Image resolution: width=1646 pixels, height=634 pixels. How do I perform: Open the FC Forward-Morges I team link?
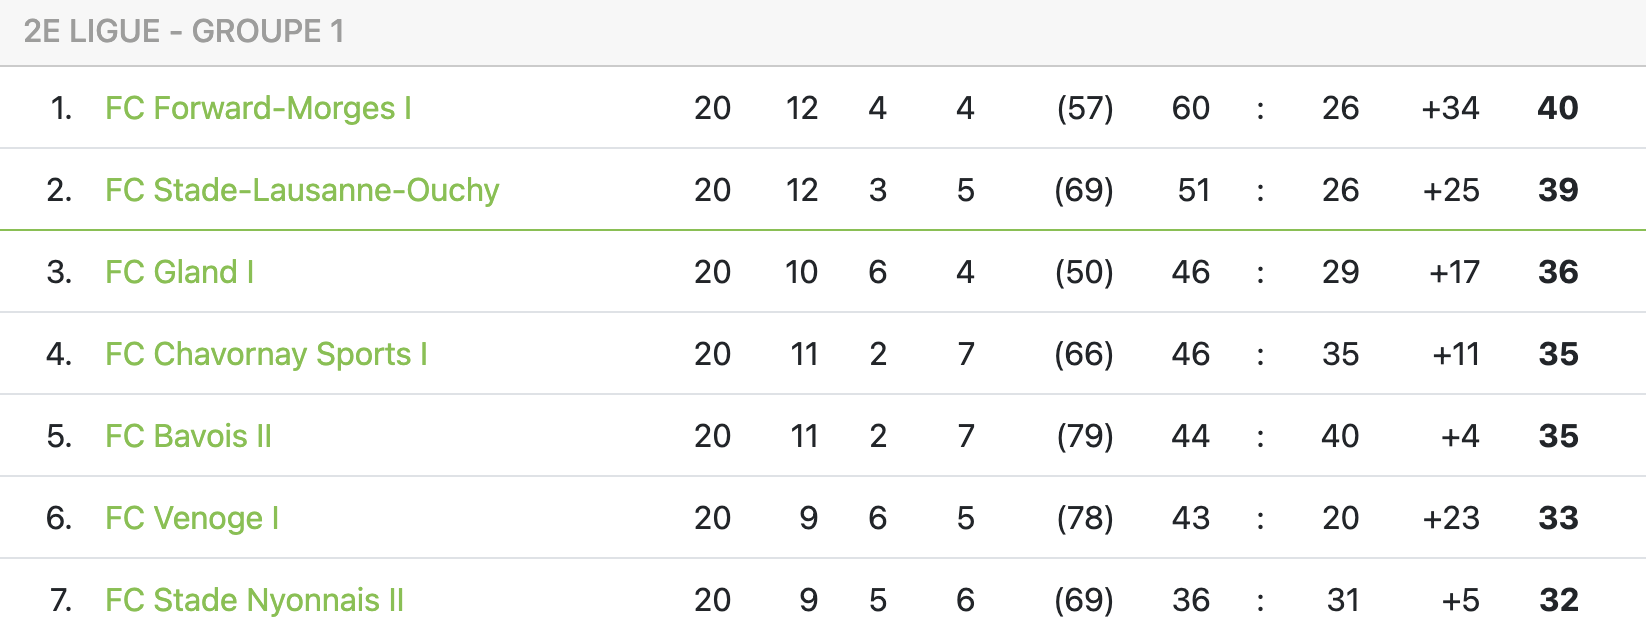[x=258, y=108]
